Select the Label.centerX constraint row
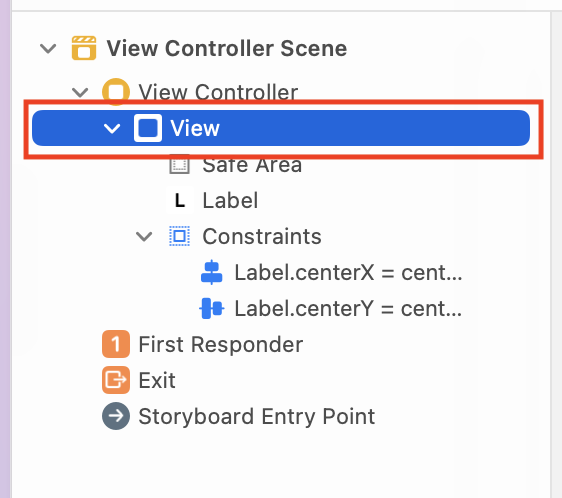This screenshot has height=498, width=562. [x=348, y=272]
